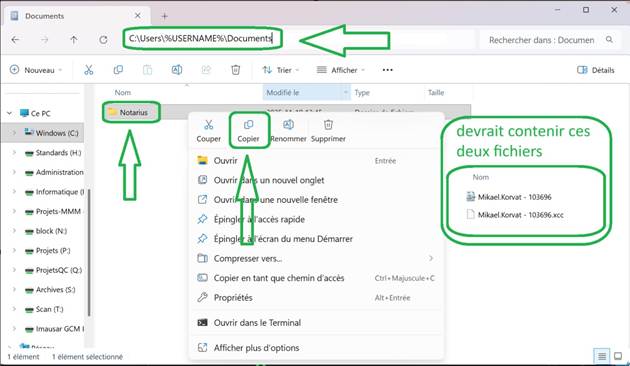630x366 pixels.
Task: Choose Ouvrir from the context menu
Action: coord(317,160)
